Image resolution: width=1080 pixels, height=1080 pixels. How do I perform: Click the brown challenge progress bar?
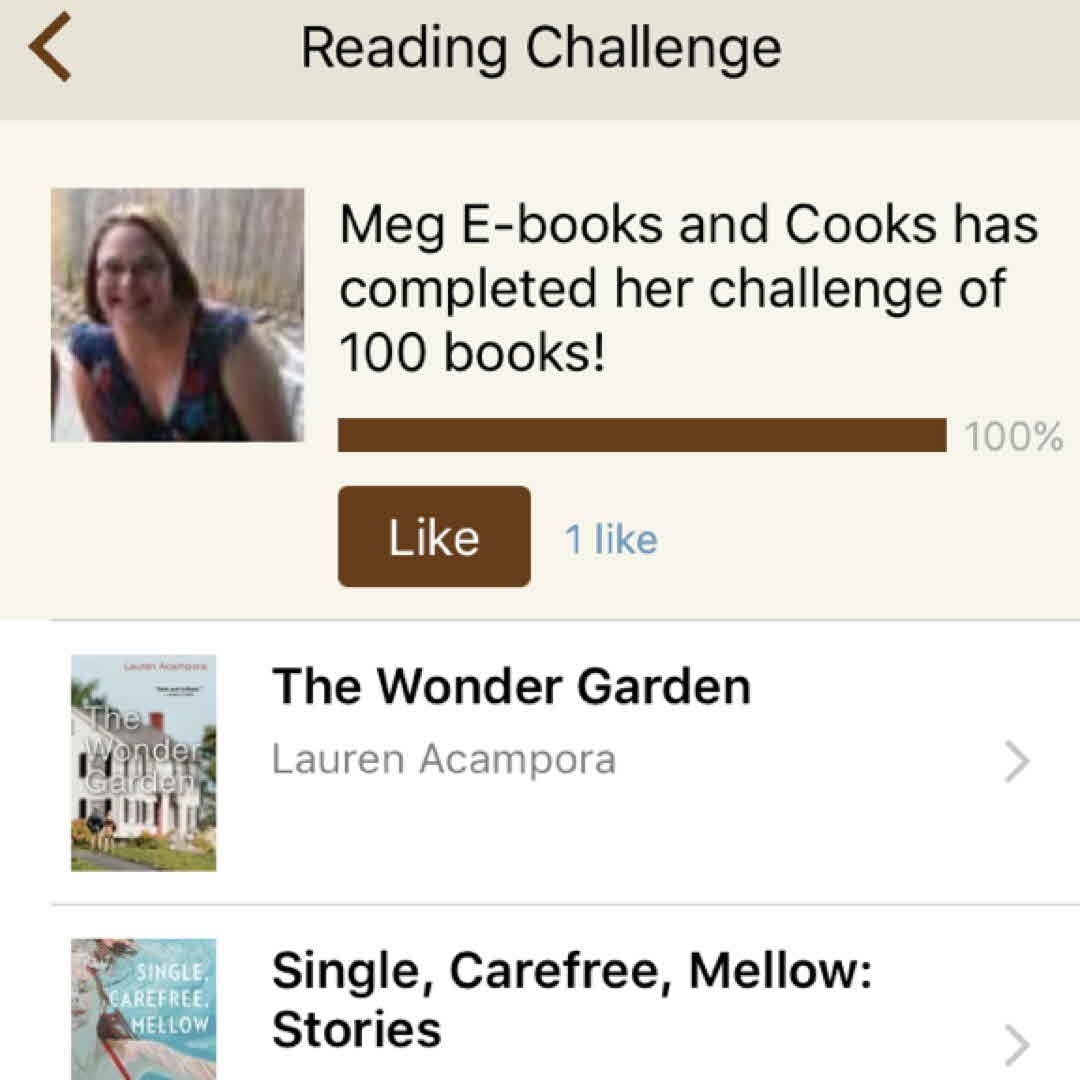642,436
